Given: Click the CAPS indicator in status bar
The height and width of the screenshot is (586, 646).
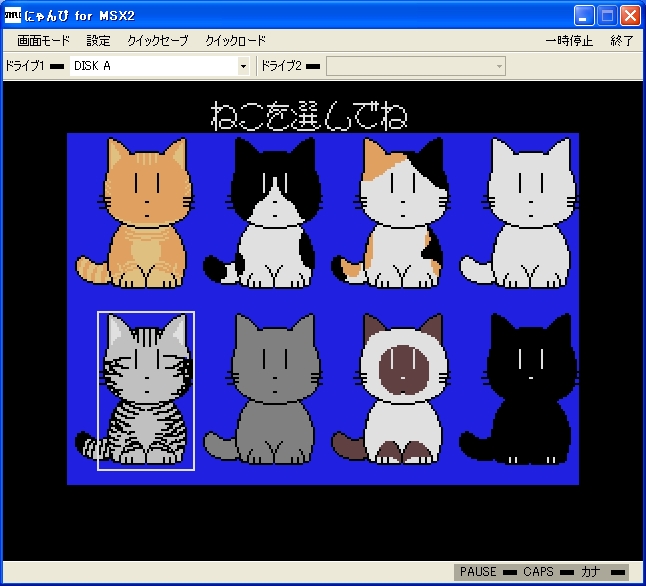Looking at the screenshot, I should [538, 572].
